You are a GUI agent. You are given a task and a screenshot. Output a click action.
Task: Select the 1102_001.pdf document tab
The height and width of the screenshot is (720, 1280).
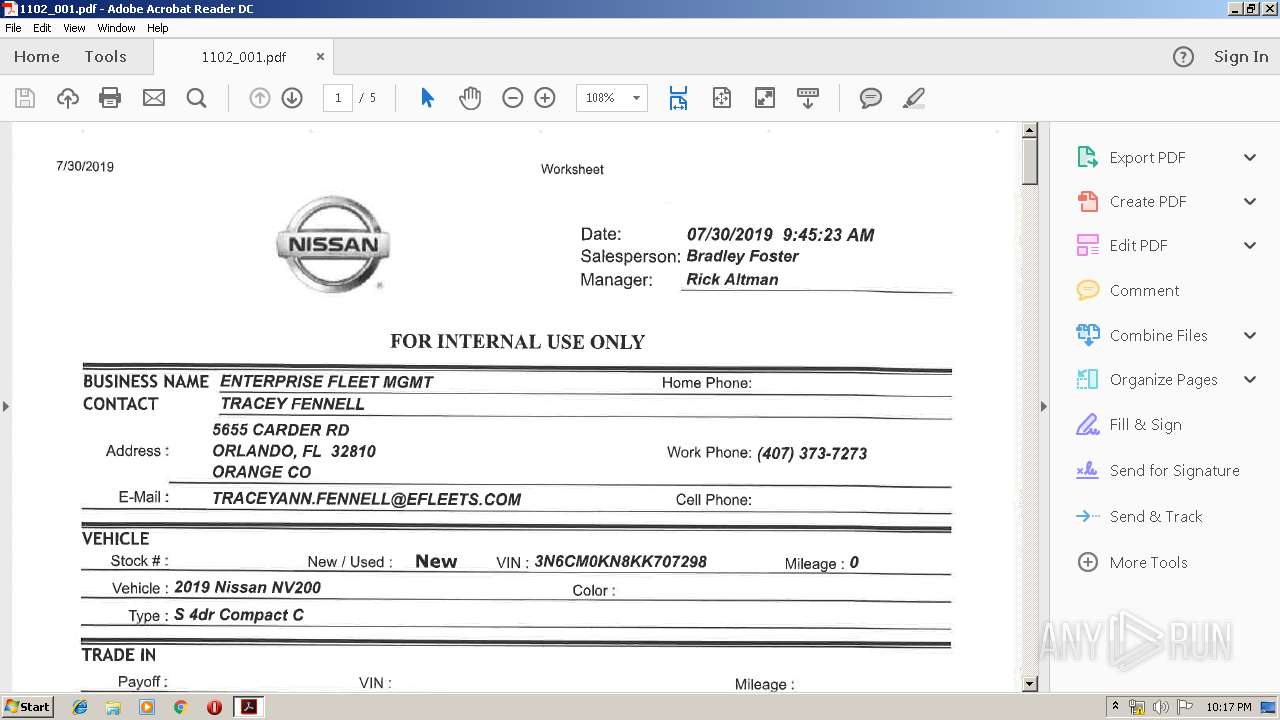(243, 57)
